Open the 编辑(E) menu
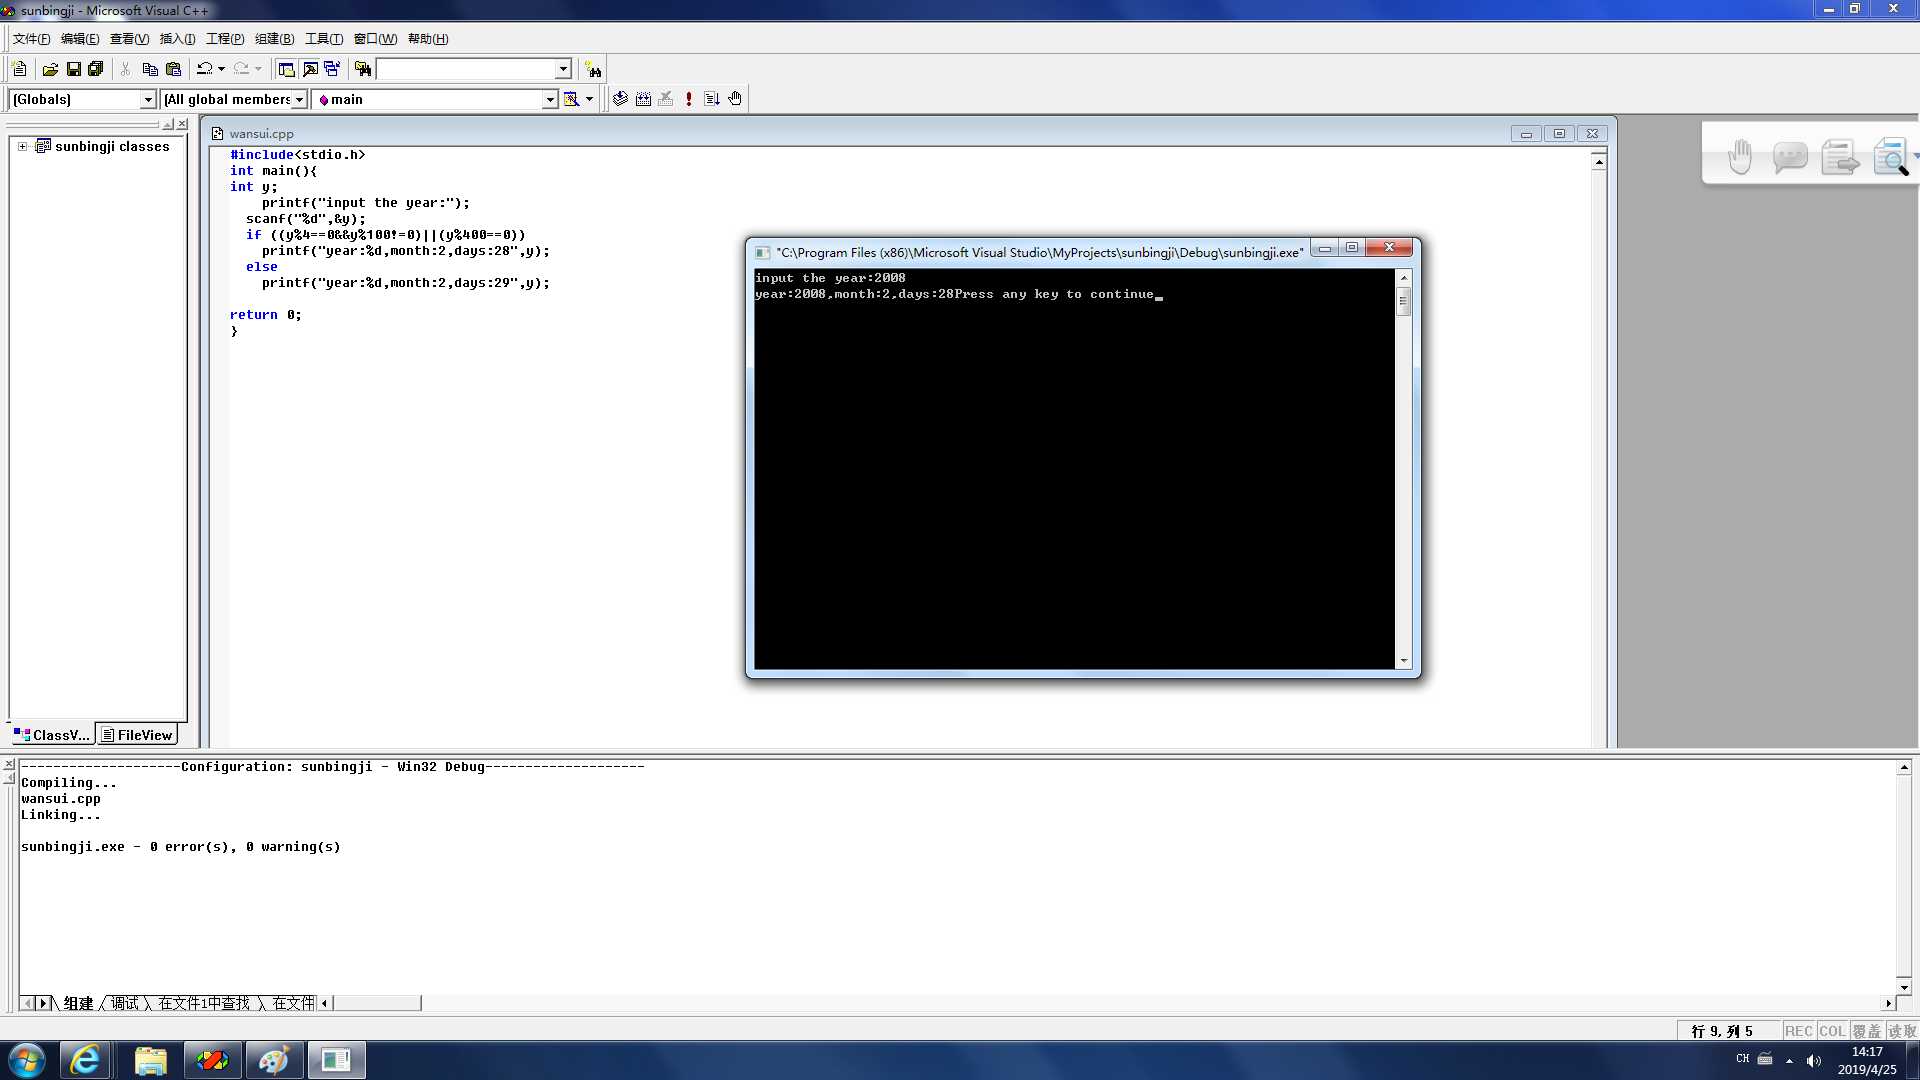1920x1080 pixels. click(80, 39)
